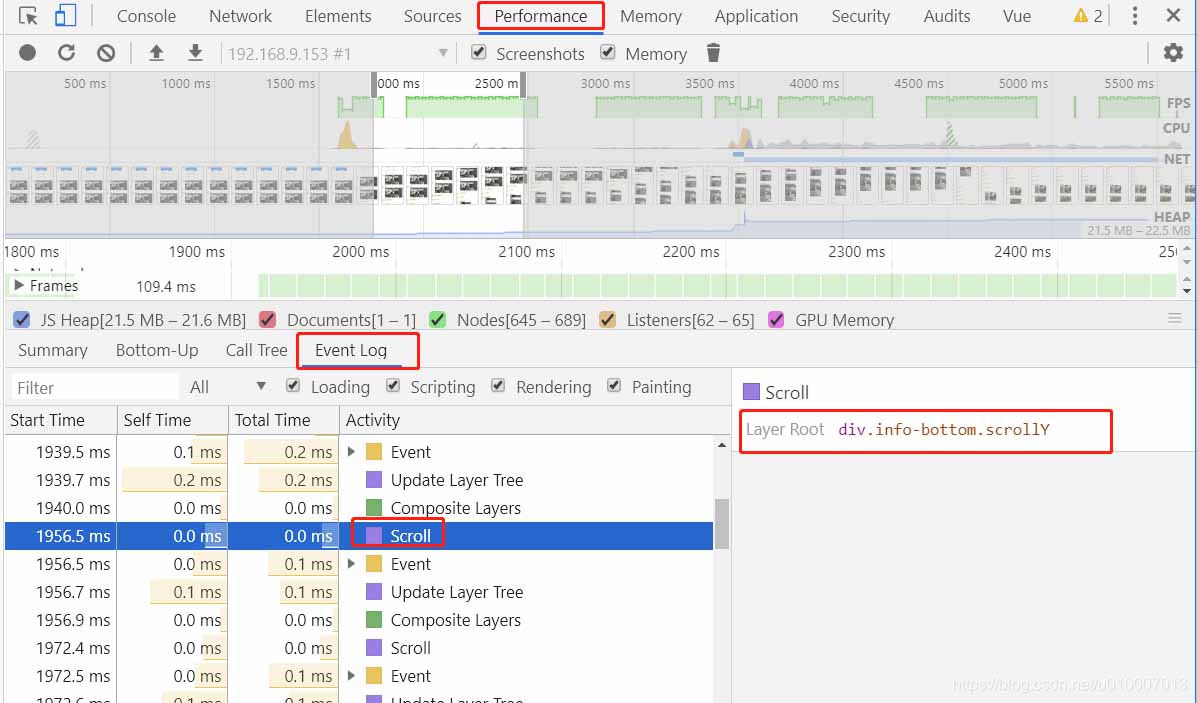Load a profile with upload arrow icon
This screenshot has width=1197, height=703.
click(156, 53)
